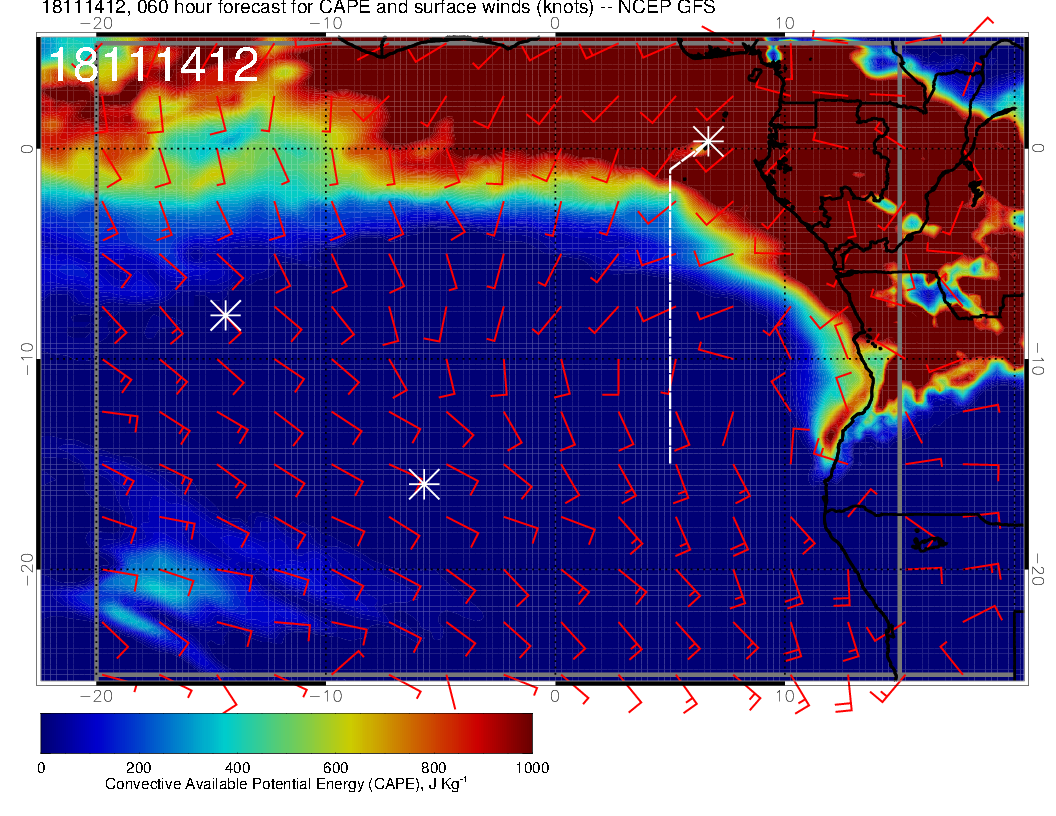Click the white asterisk marker near the equator

pos(708,140)
